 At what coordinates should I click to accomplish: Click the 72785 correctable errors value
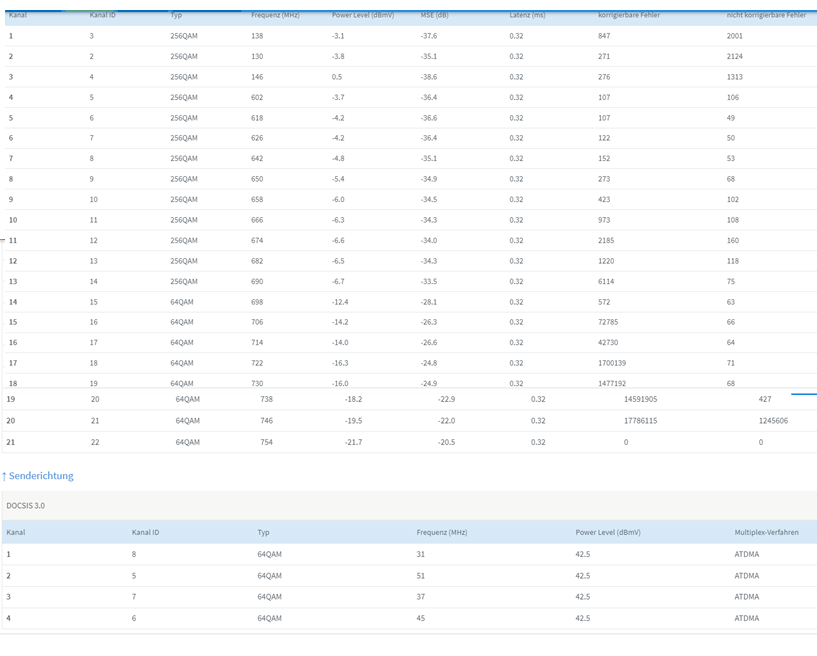(608, 322)
